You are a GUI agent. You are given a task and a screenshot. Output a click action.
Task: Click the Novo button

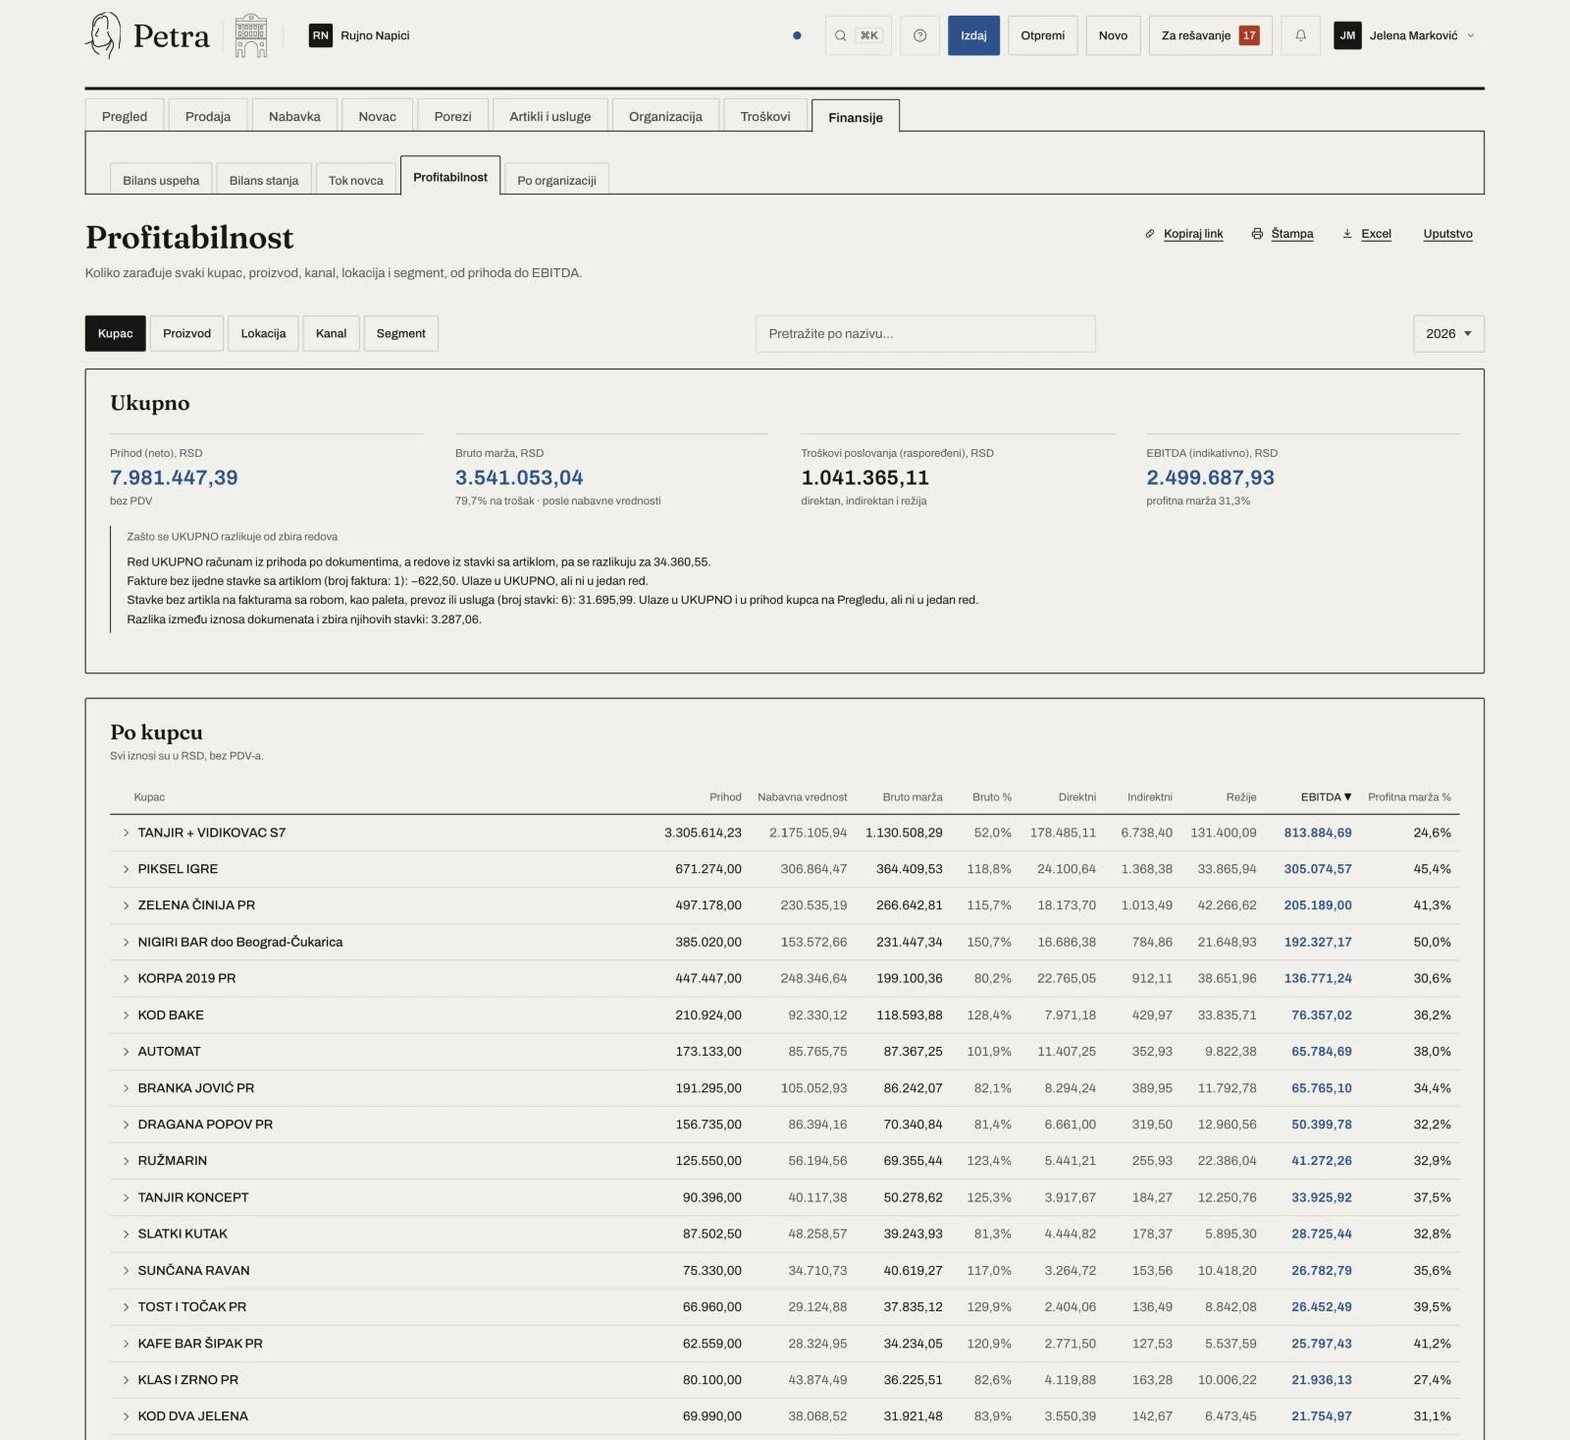pyautogui.click(x=1113, y=36)
